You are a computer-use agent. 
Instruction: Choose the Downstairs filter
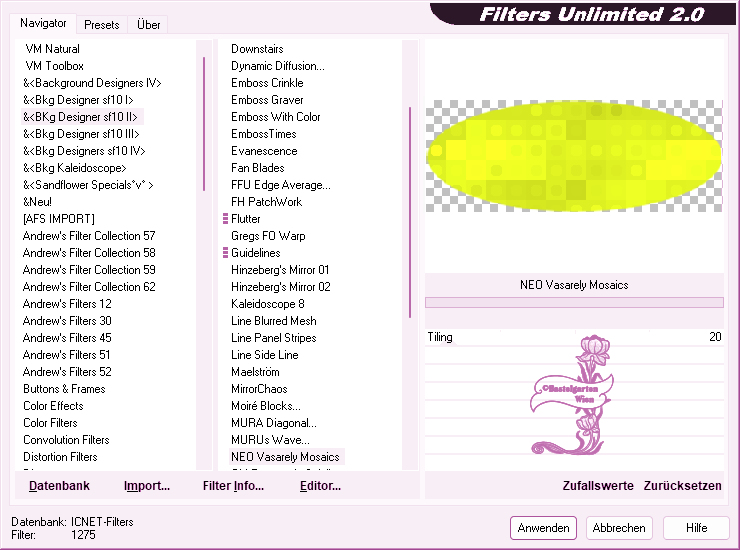pyautogui.click(x=257, y=49)
